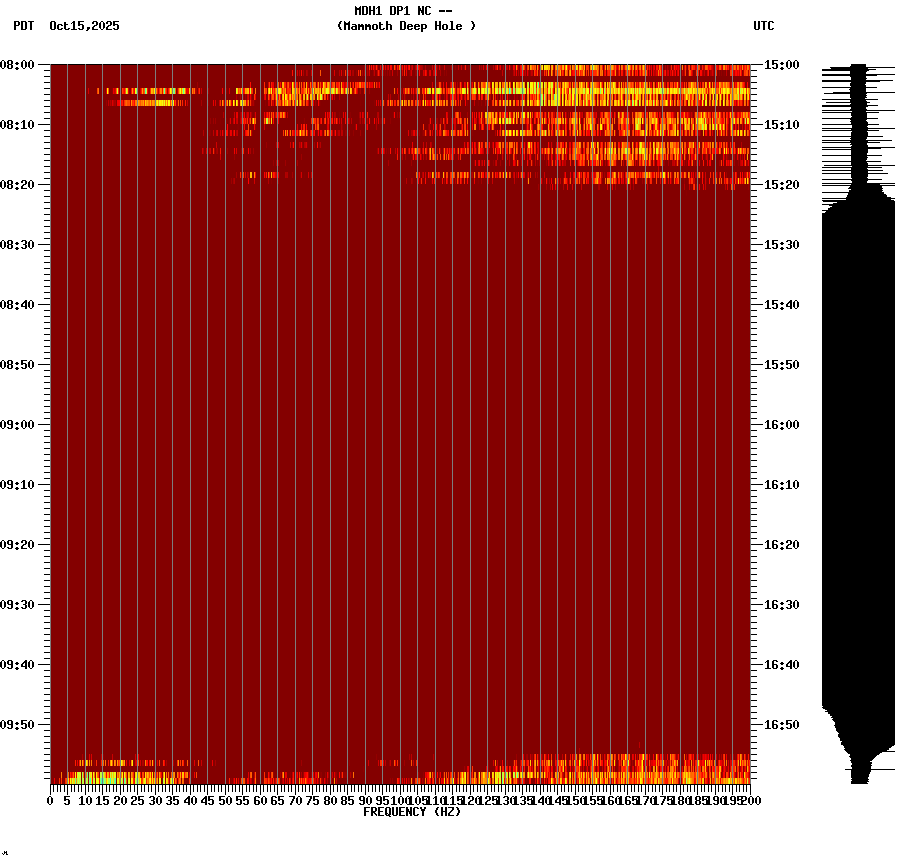Image resolution: width=902 pixels, height=864 pixels.
Task: Click the 100 Hz frequency tick mark
Action: (398, 793)
